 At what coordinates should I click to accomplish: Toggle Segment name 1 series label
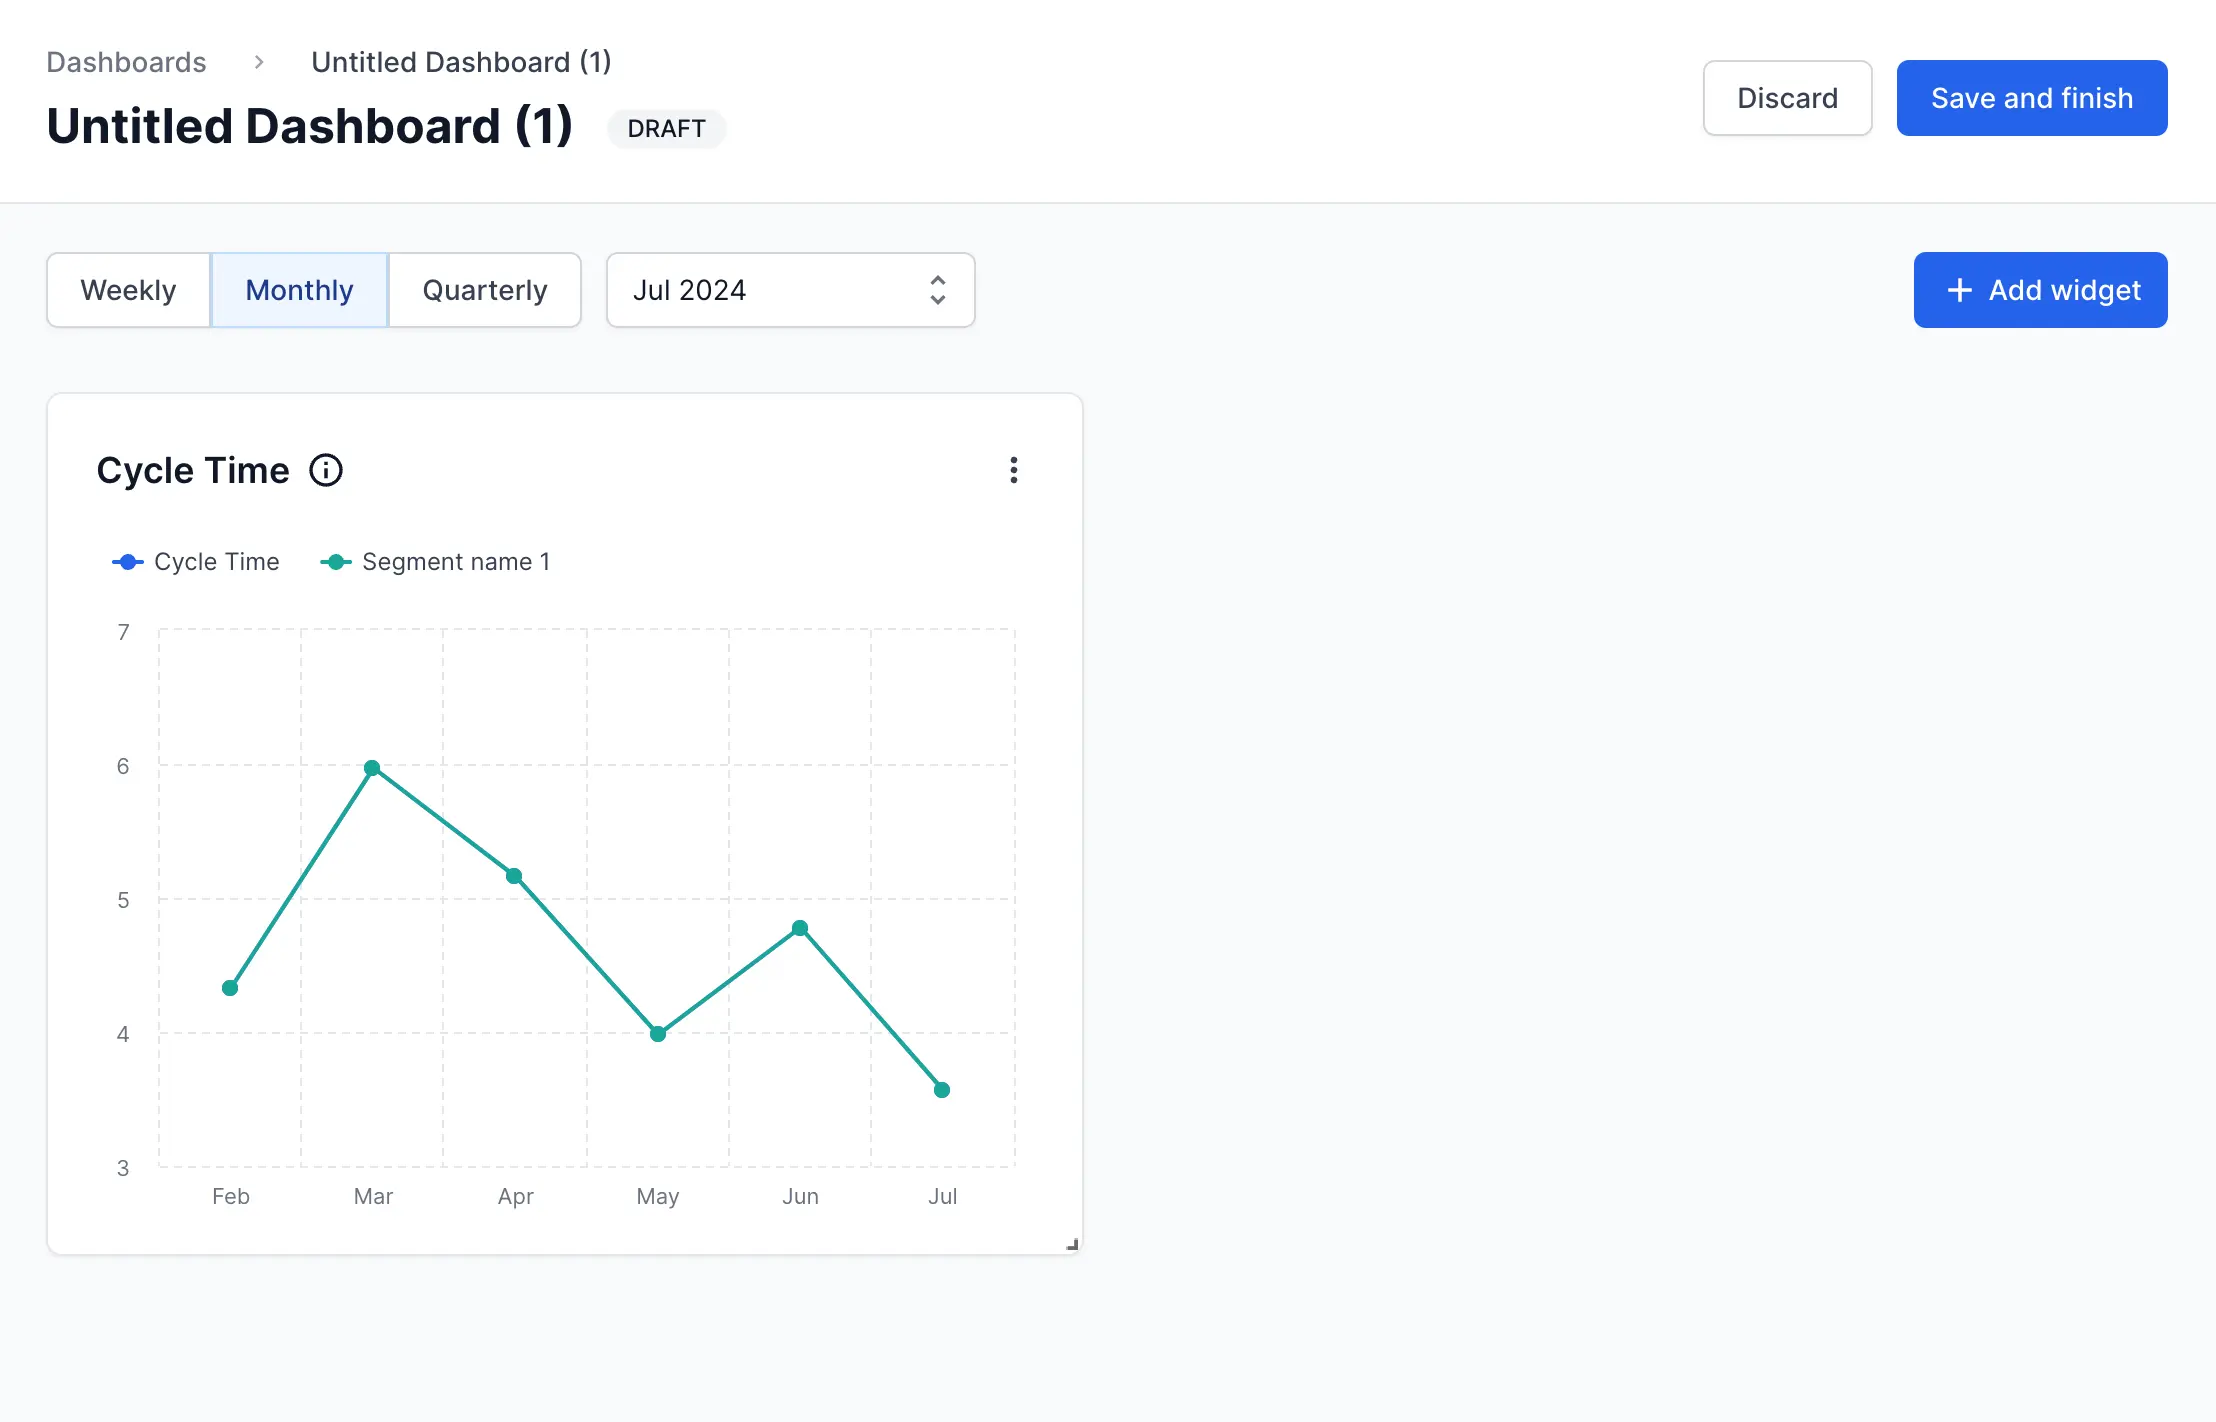click(456, 562)
